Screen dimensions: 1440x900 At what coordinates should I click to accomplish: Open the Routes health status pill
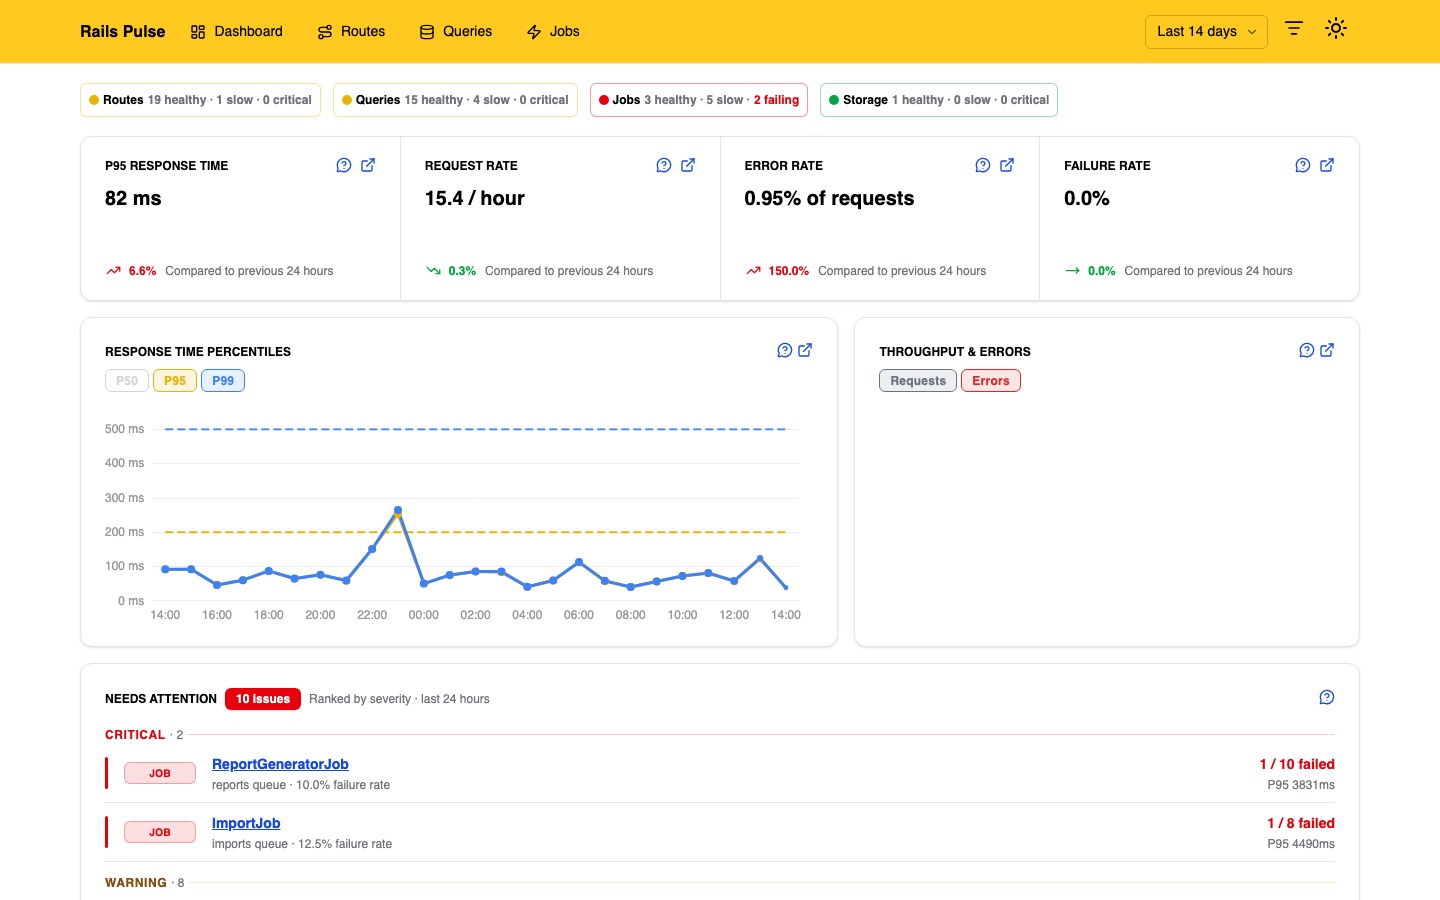[x=200, y=100]
